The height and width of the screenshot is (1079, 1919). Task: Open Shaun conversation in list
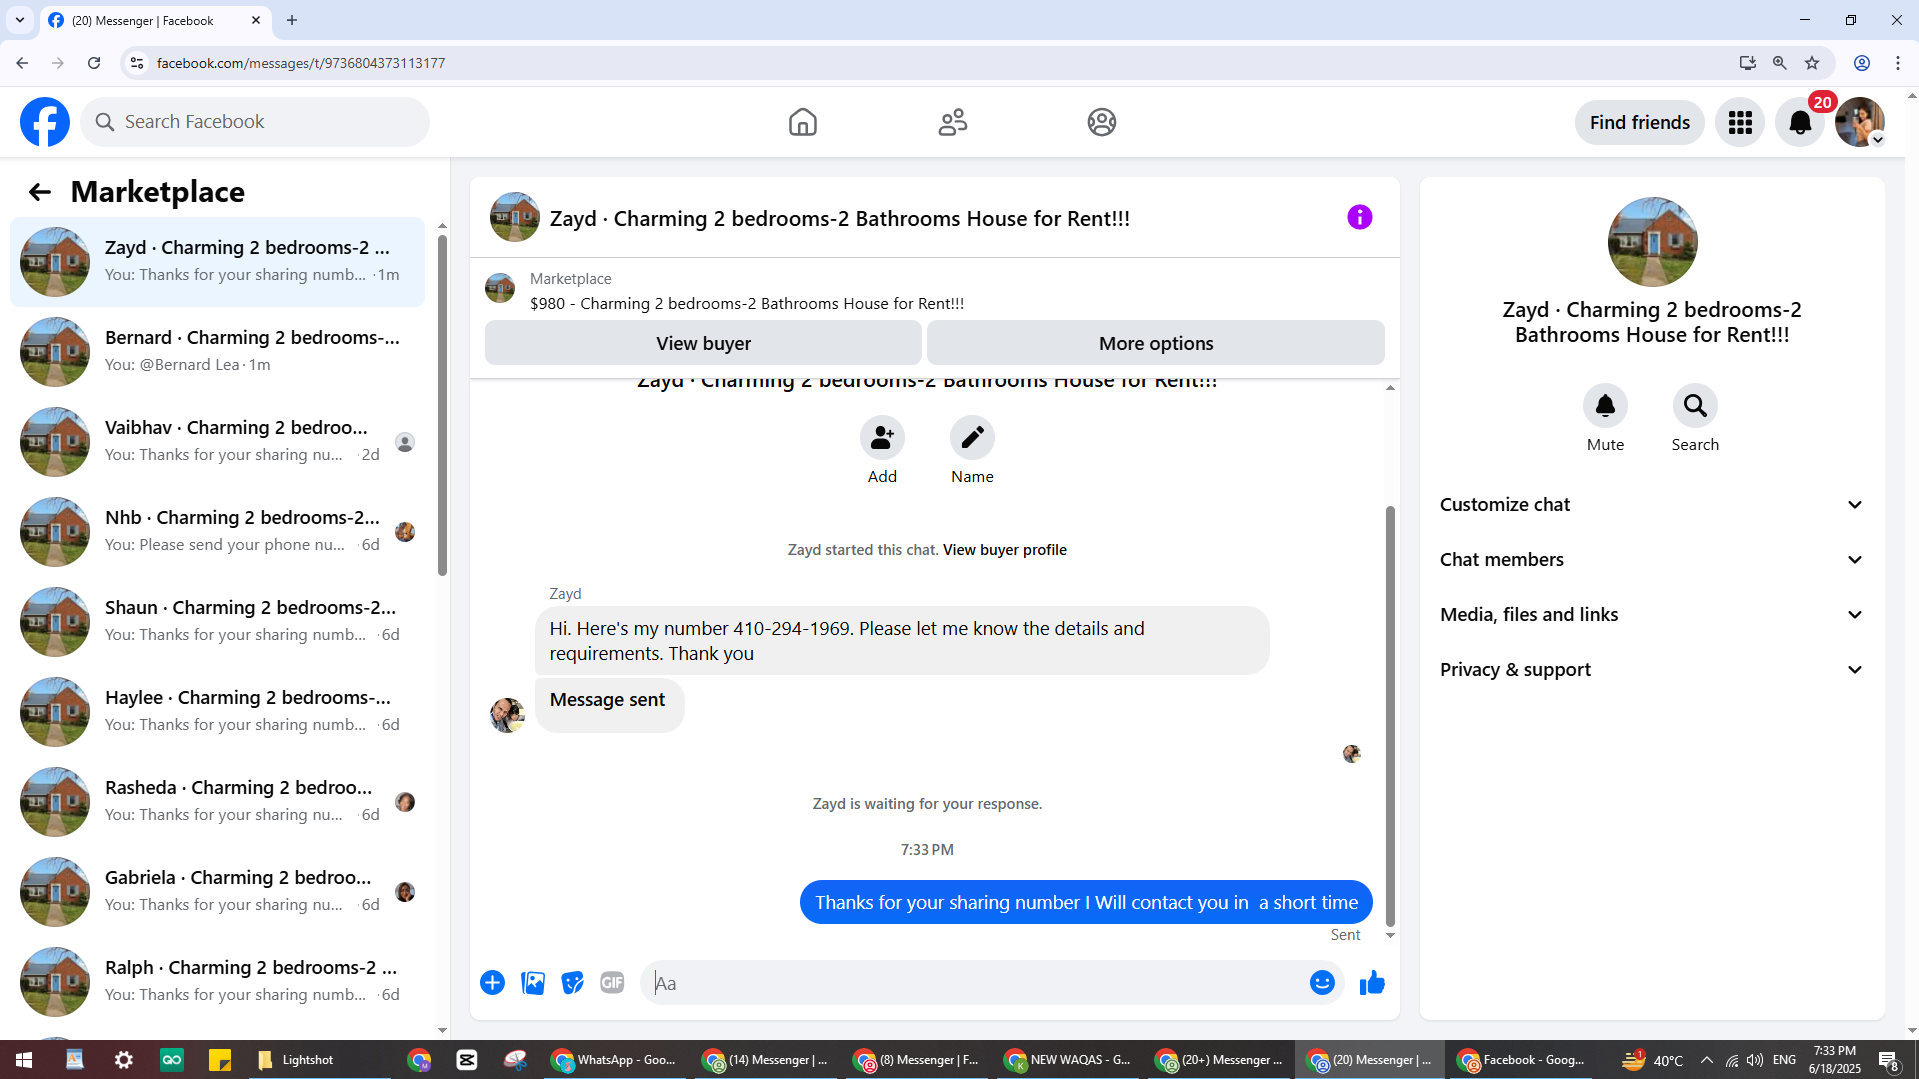click(217, 622)
